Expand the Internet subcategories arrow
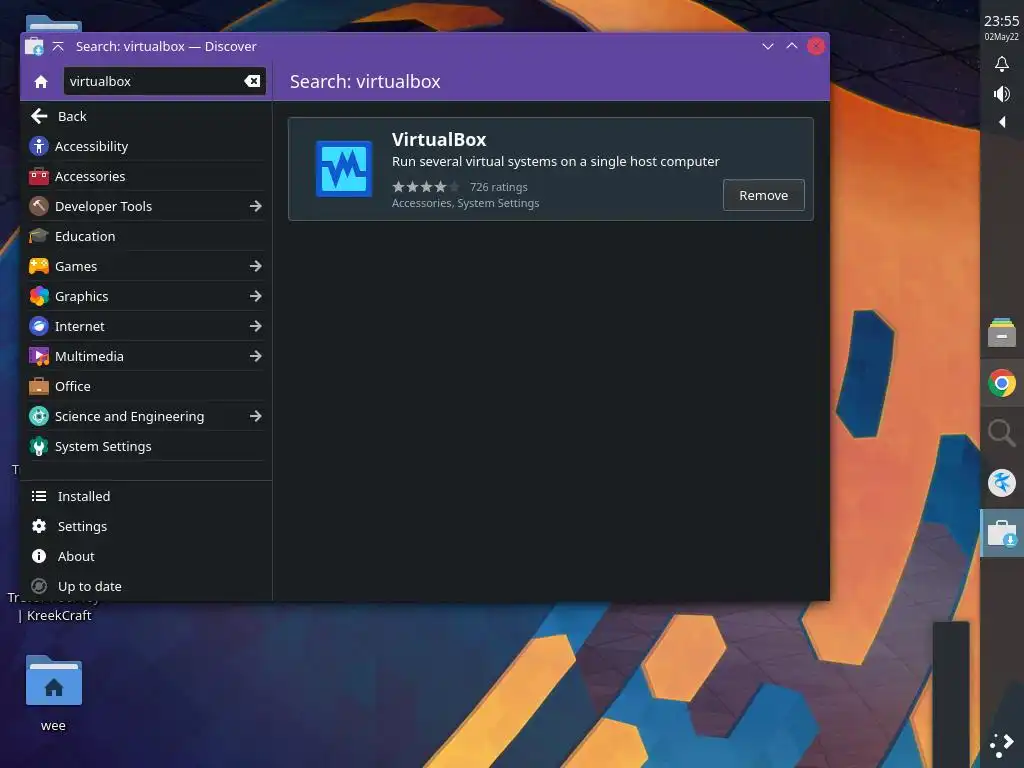This screenshot has height=768, width=1024. (255, 326)
